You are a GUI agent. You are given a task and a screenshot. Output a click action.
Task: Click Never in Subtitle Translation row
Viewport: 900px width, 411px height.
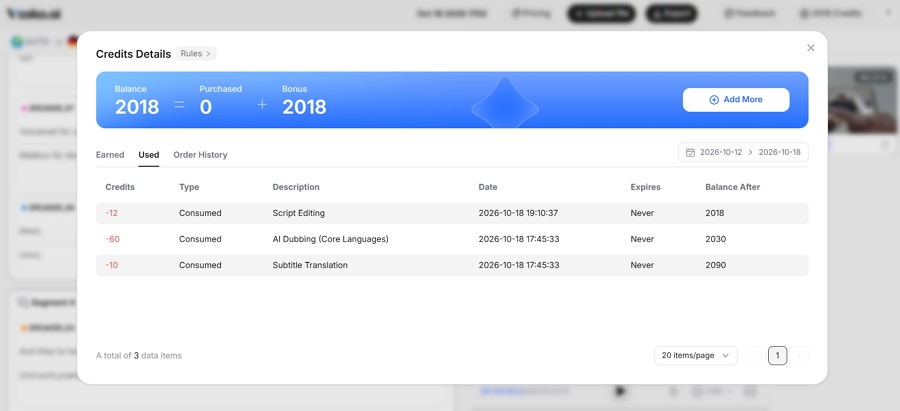click(x=642, y=266)
